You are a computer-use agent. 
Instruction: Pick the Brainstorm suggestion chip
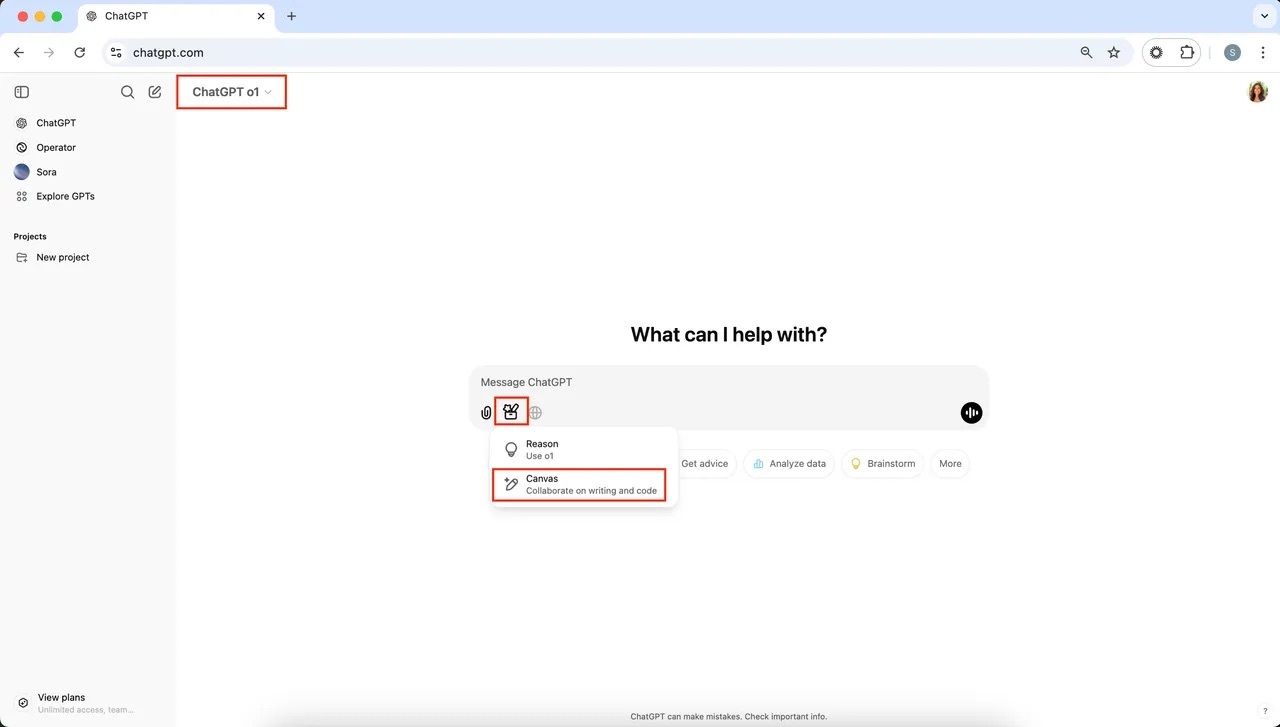[x=883, y=464]
